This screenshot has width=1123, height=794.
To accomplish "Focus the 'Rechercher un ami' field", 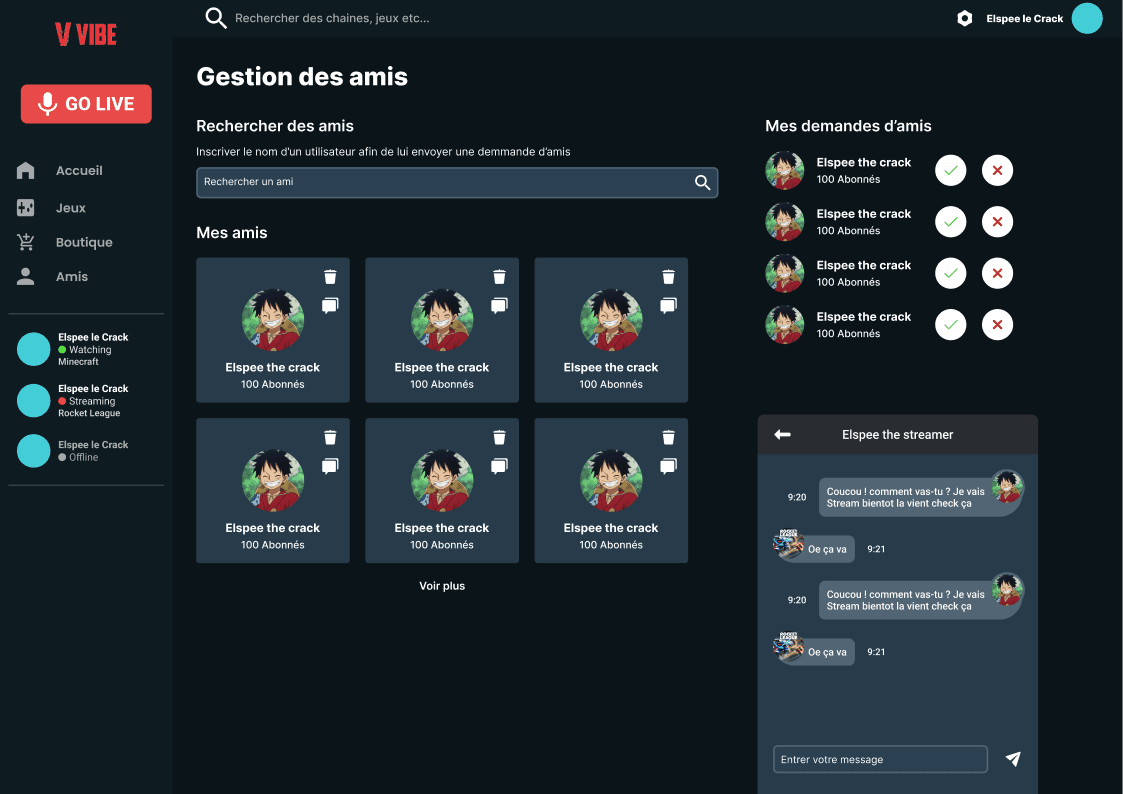I will [x=457, y=183].
